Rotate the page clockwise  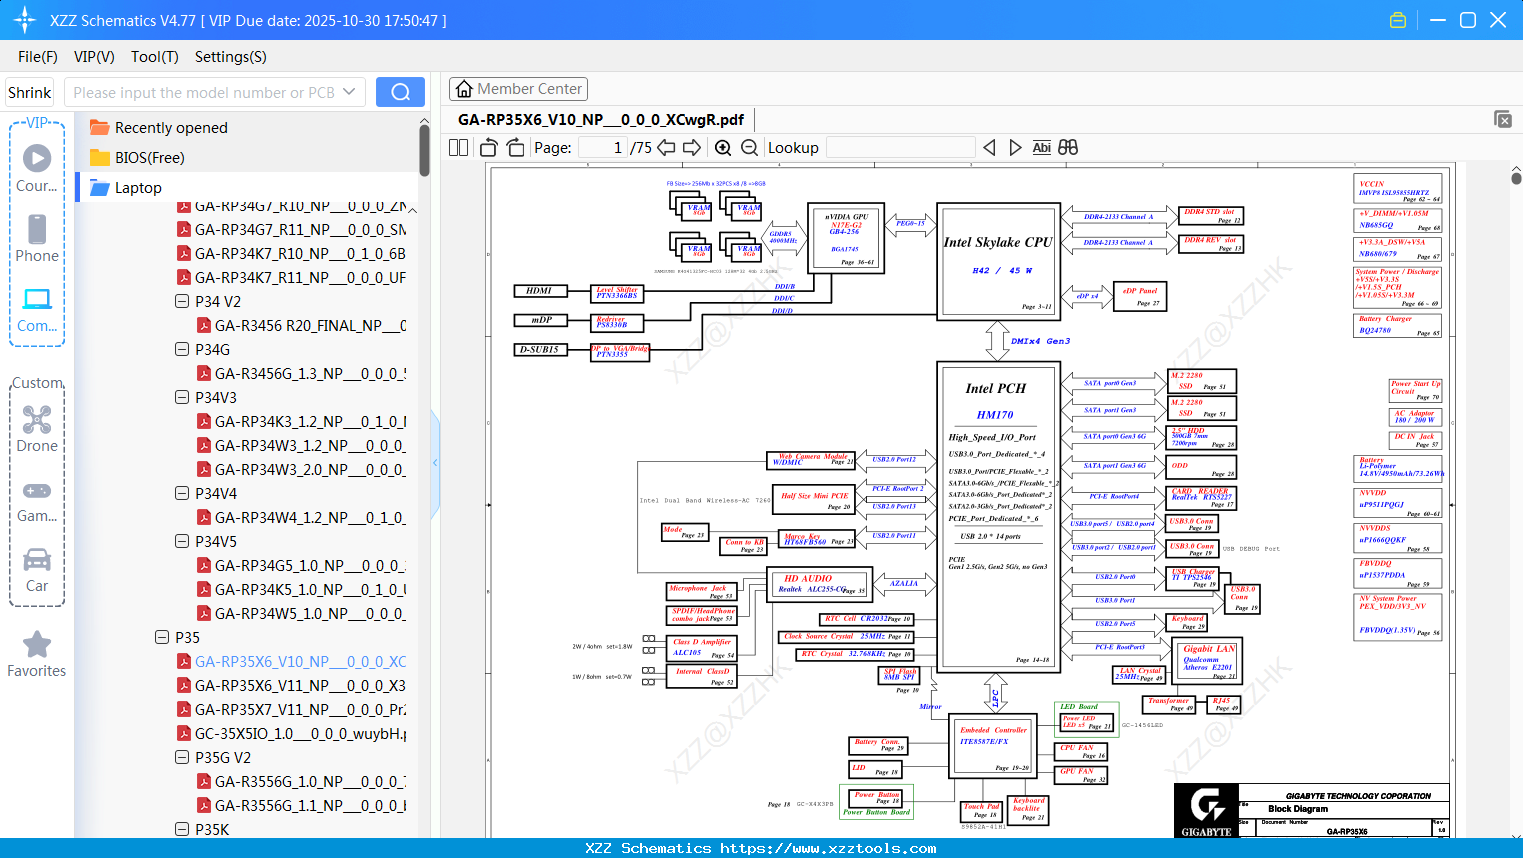(516, 147)
